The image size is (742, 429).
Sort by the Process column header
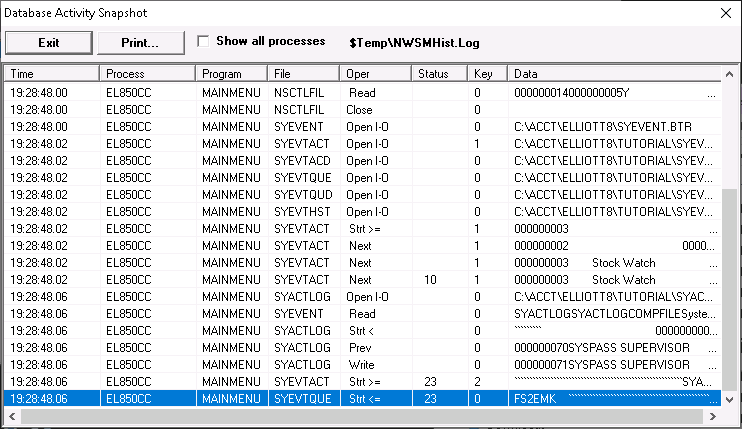(146, 74)
